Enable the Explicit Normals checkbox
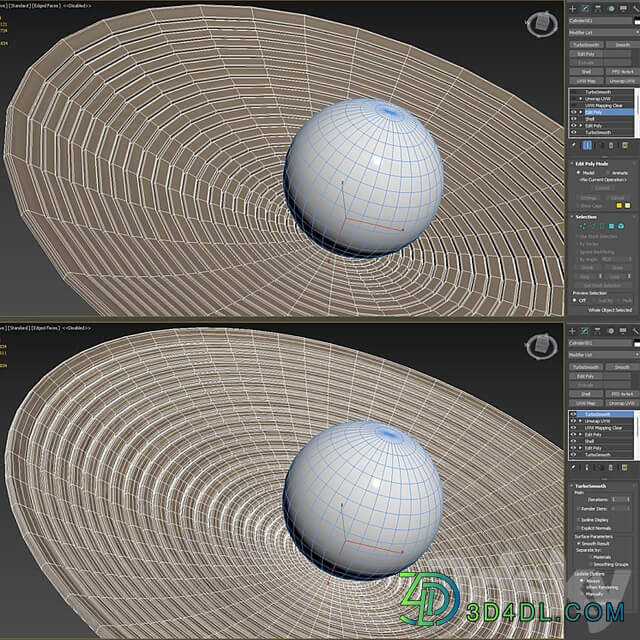 click(x=578, y=528)
